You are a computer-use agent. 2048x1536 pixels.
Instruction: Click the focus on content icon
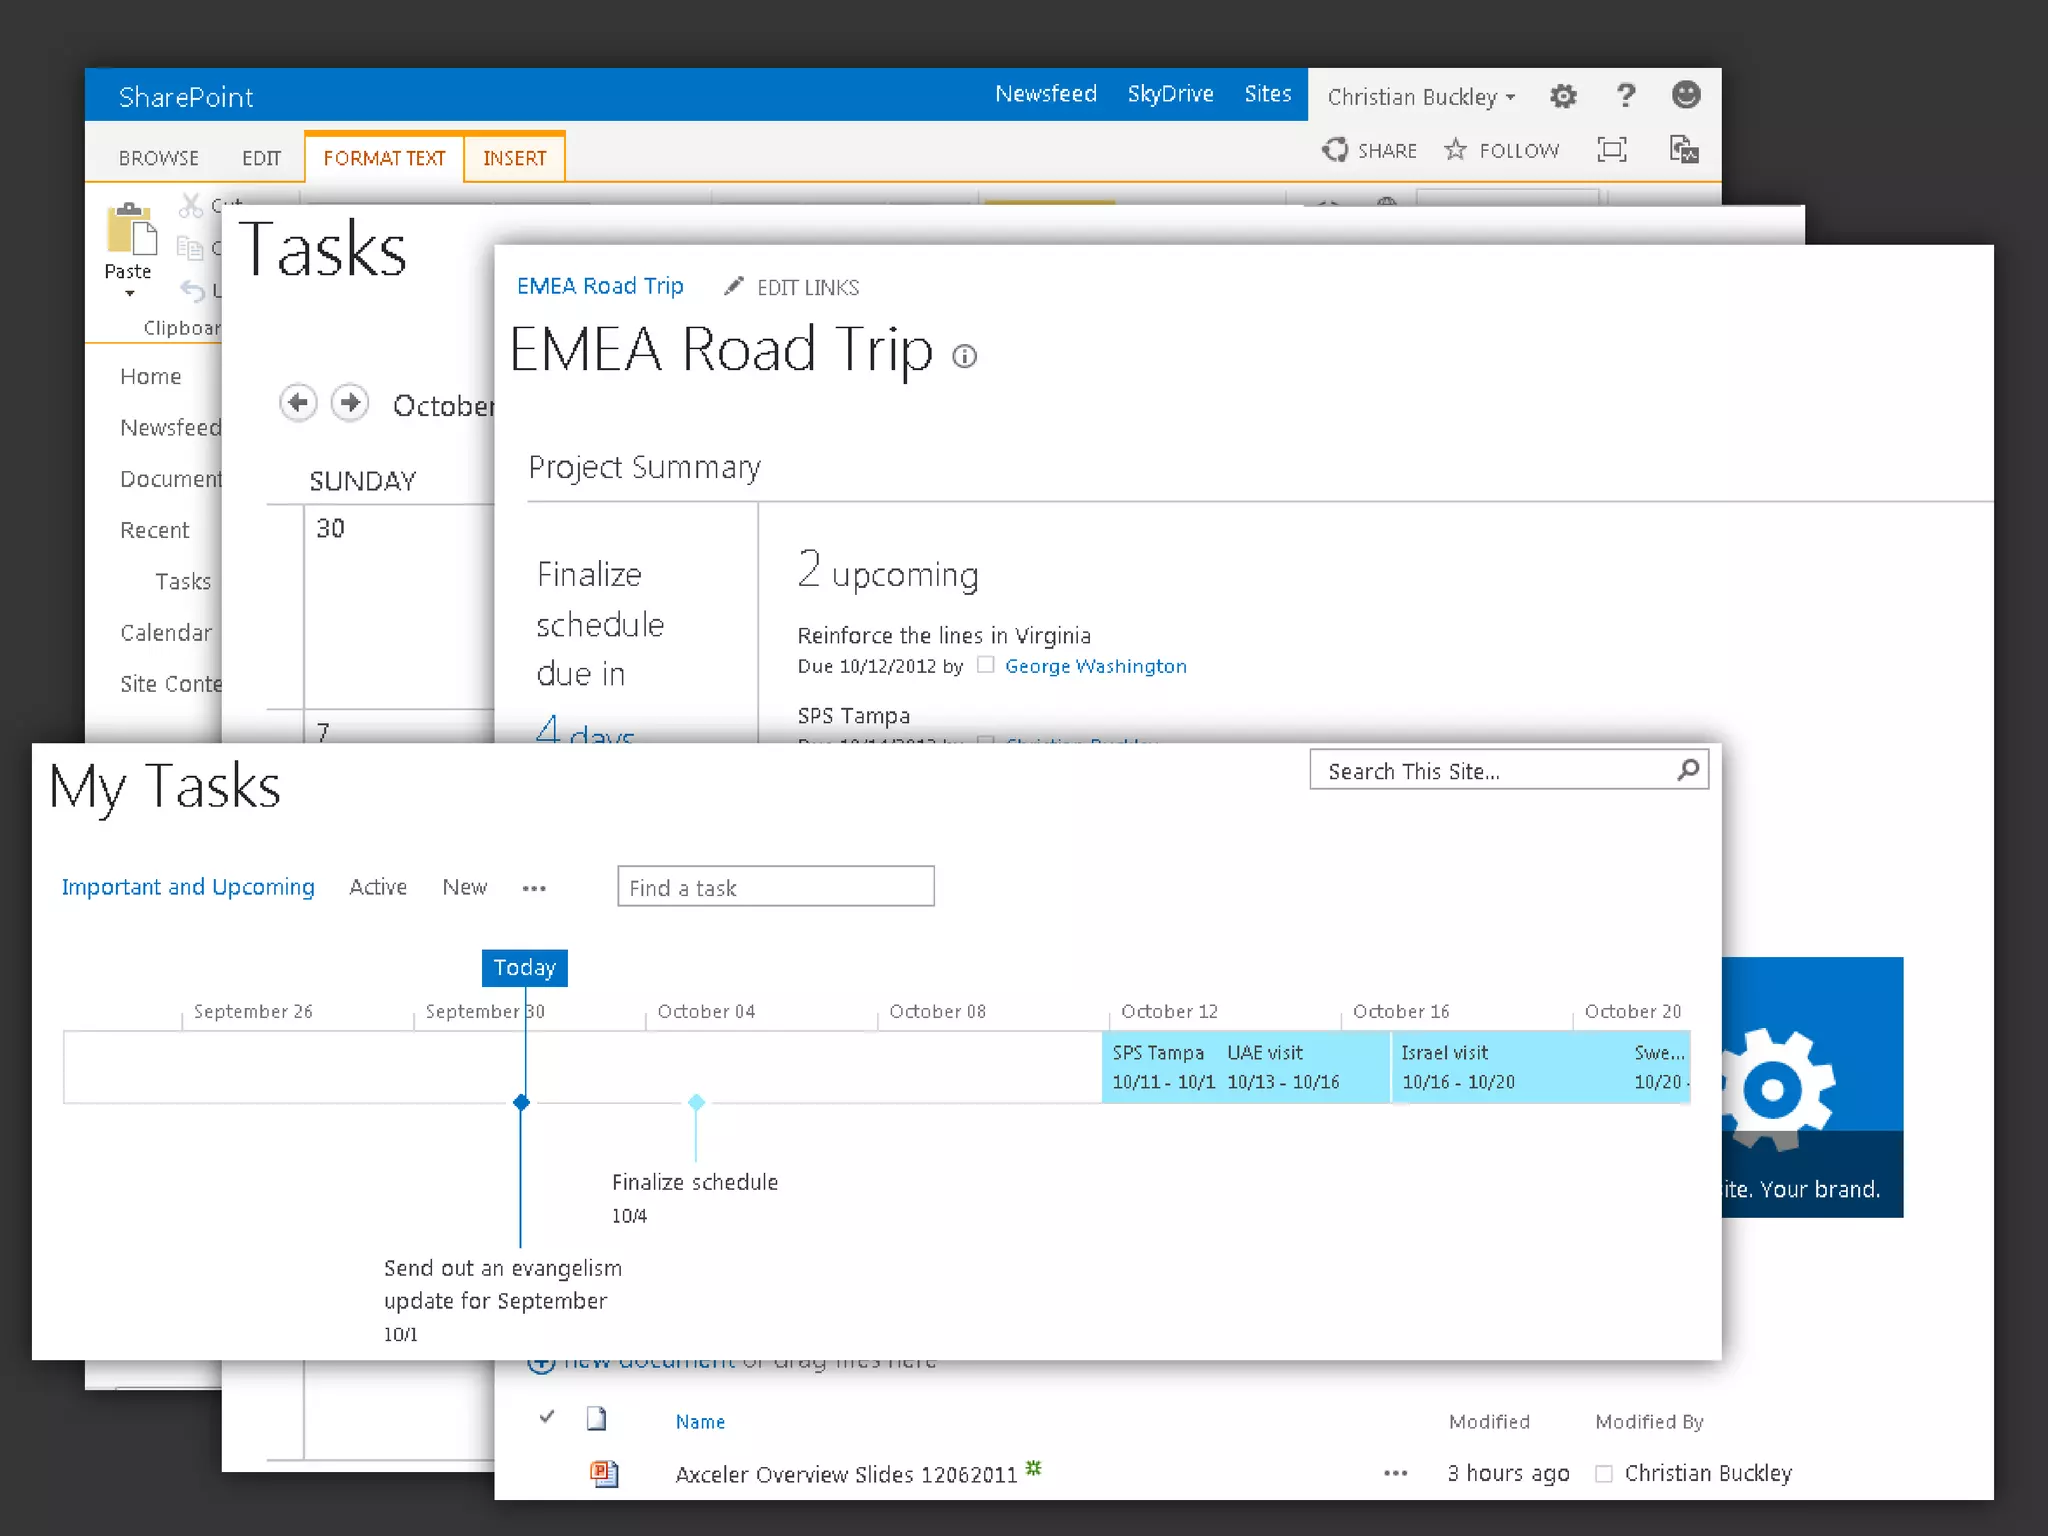tap(1612, 150)
